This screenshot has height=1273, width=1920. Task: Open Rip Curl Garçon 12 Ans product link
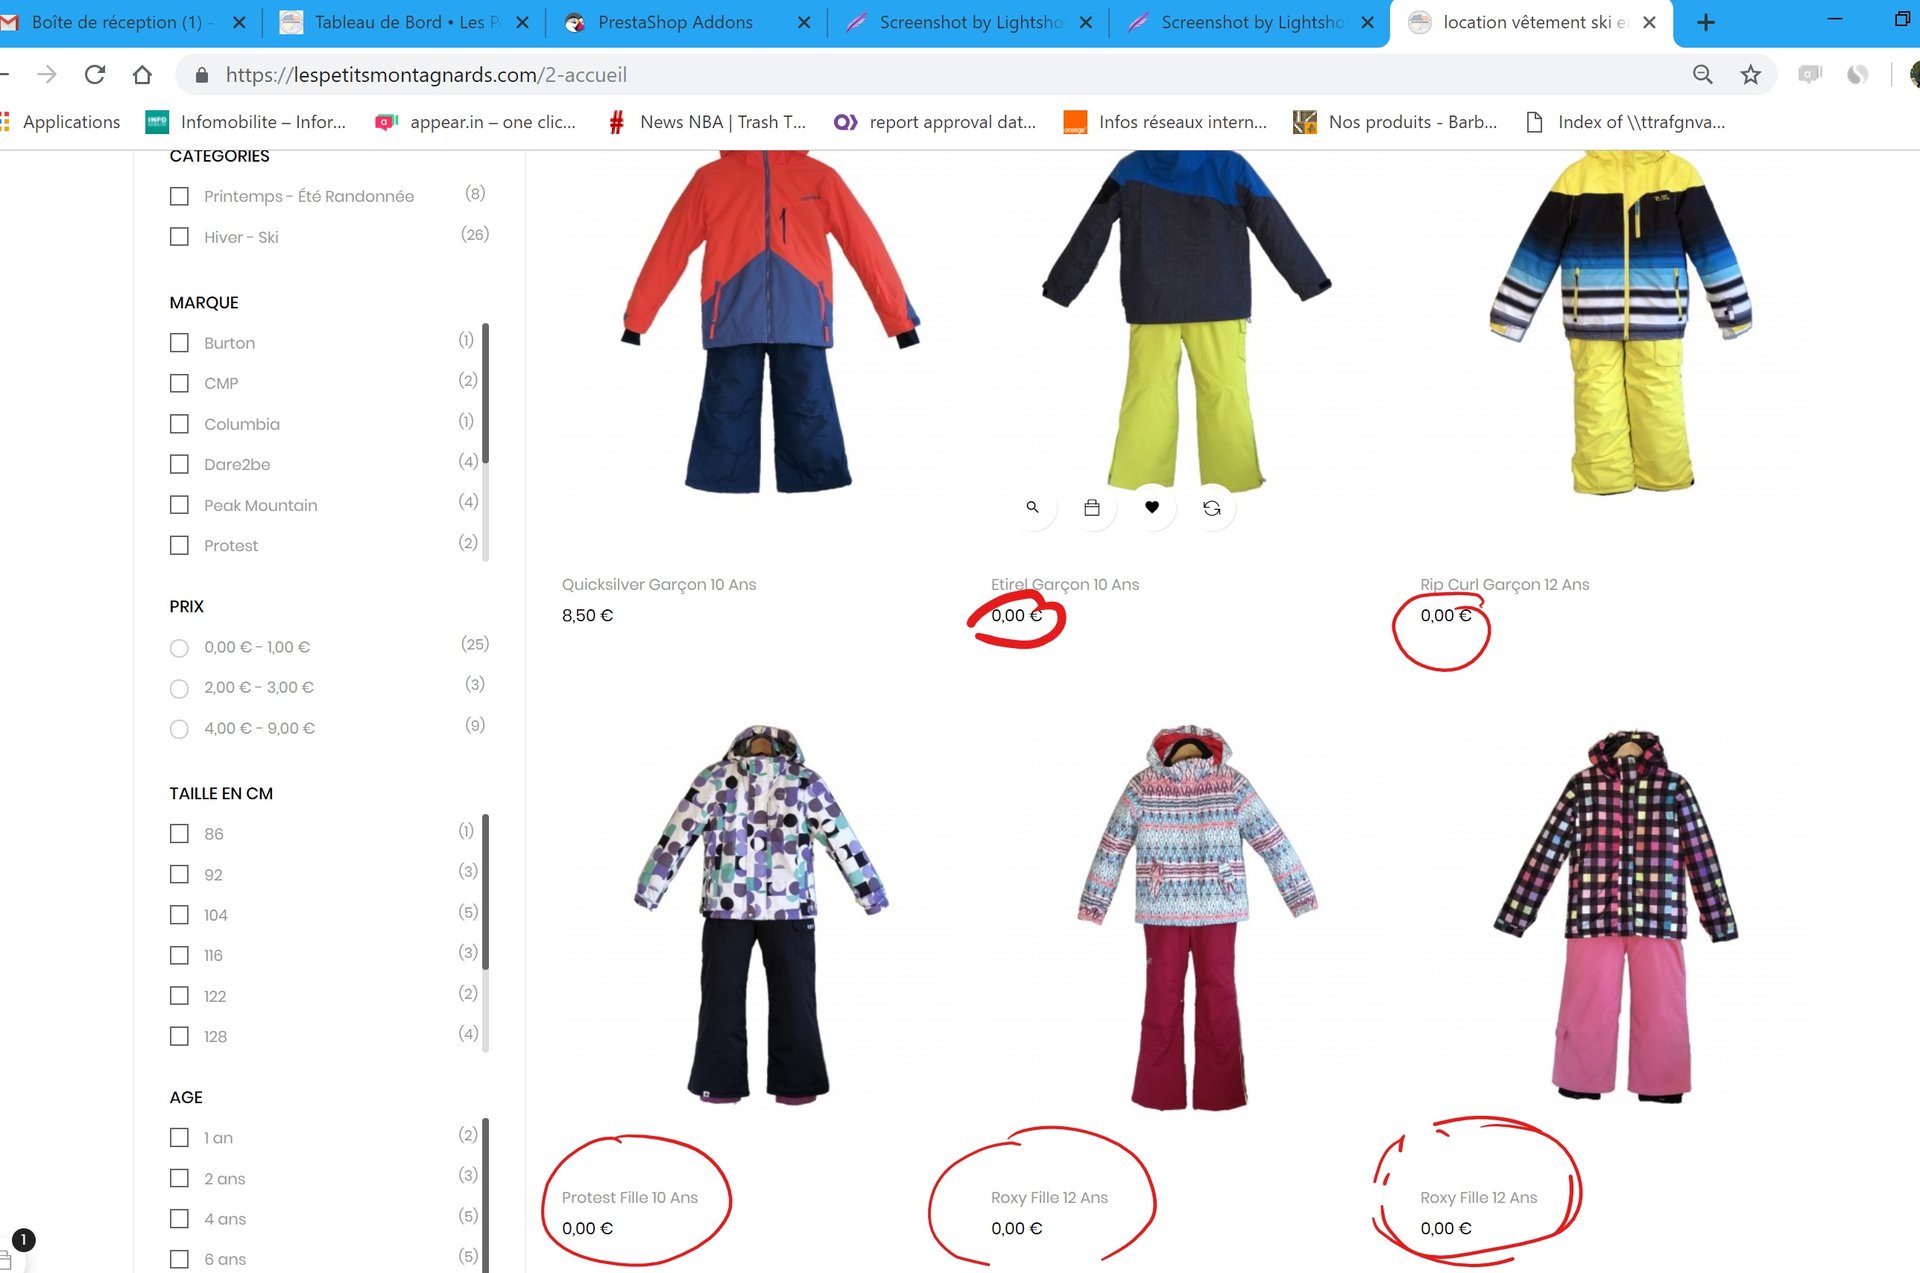[x=1504, y=585]
